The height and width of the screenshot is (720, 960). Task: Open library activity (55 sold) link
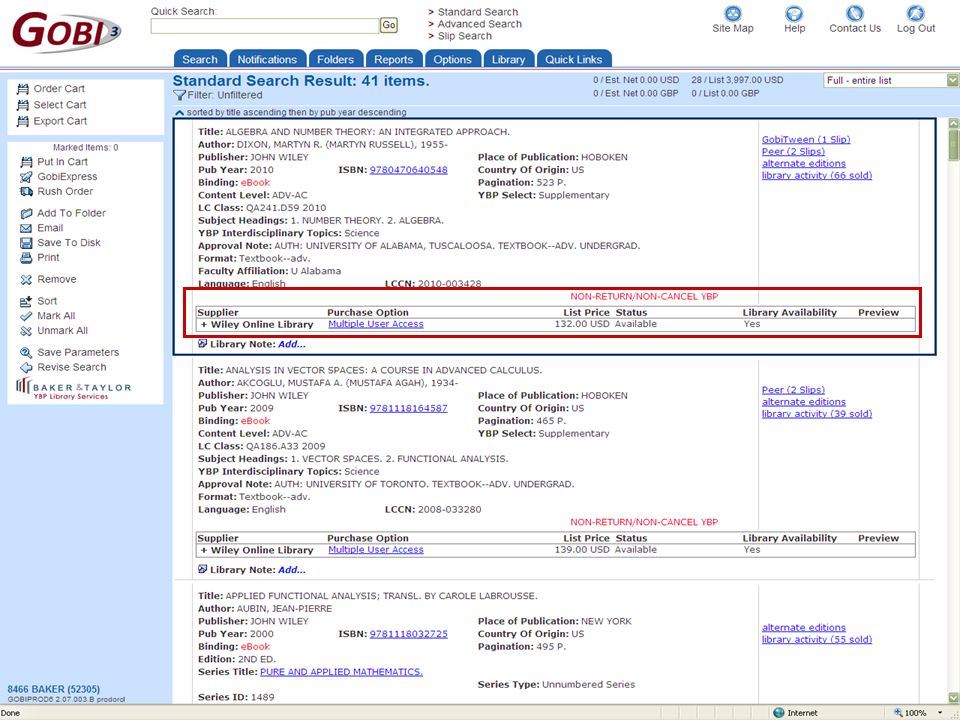point(817,640)
